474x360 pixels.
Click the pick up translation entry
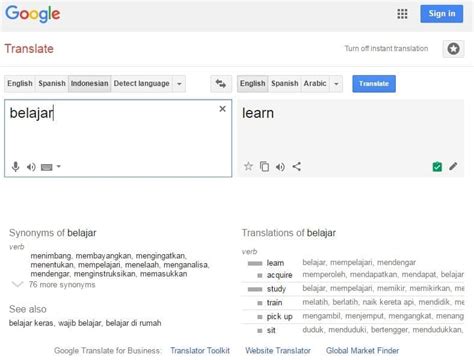279,317
